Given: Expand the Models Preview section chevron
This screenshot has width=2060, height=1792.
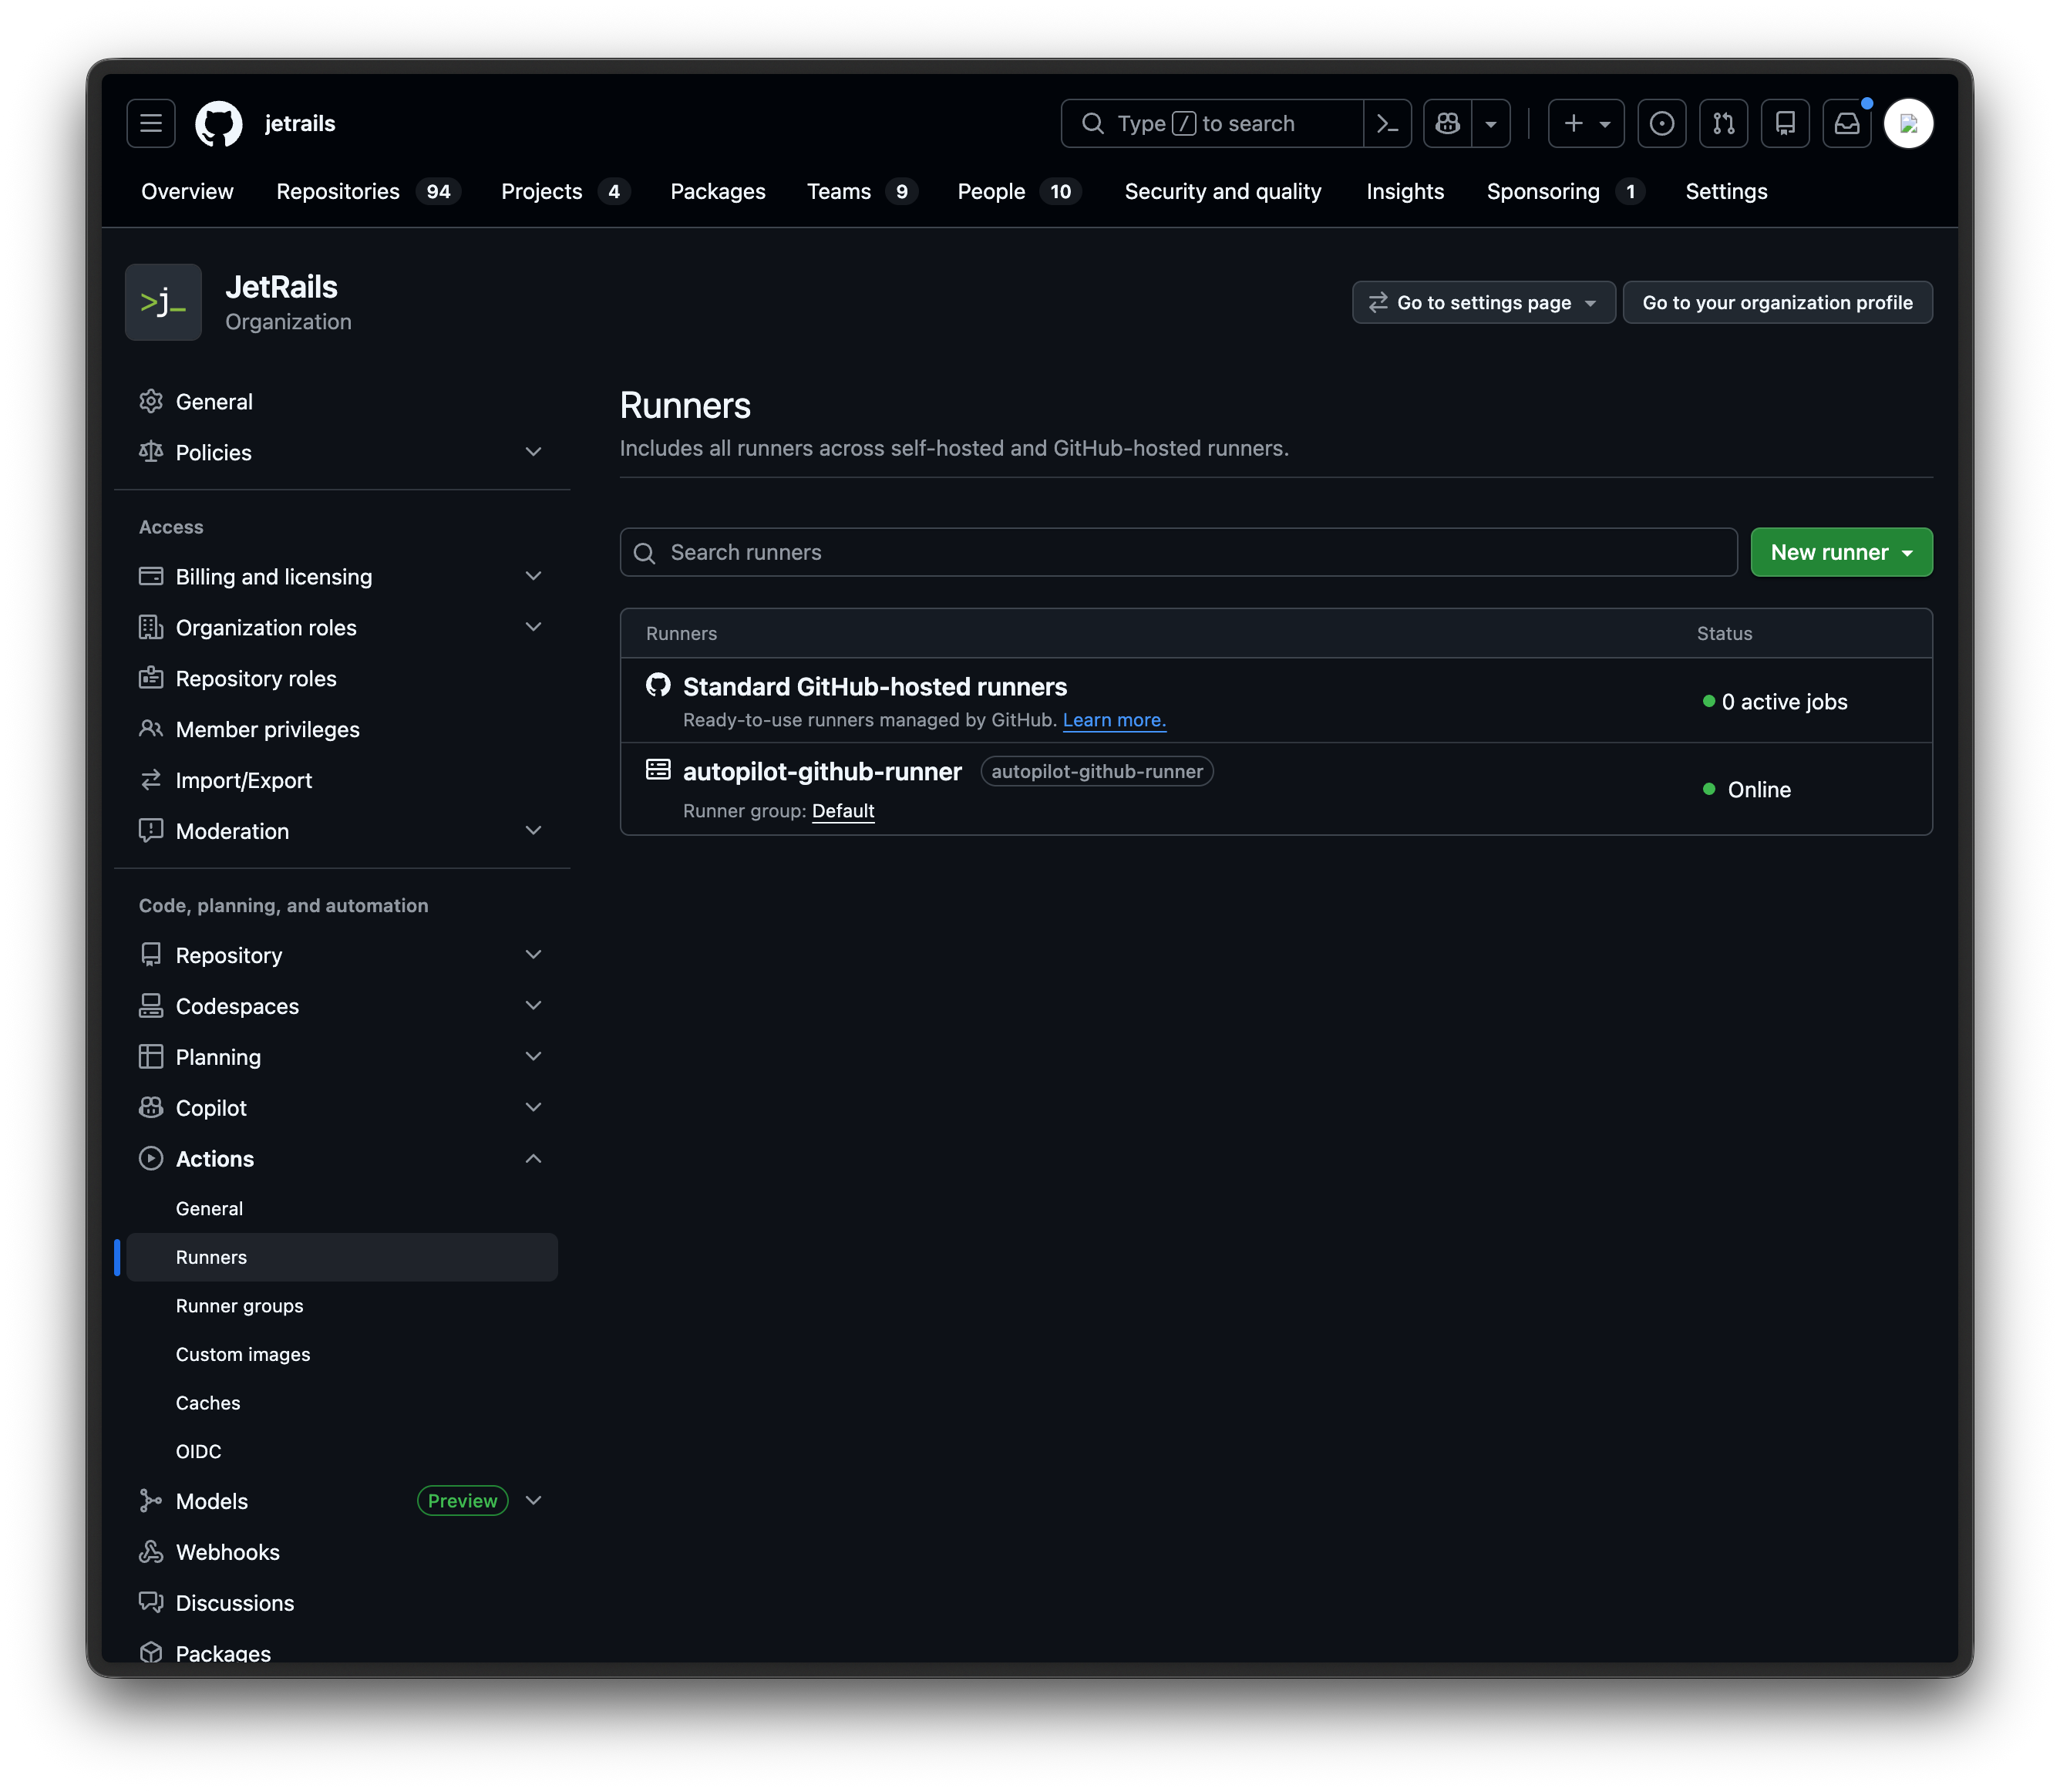Looking at the screenshot, I should point(533,1501).
